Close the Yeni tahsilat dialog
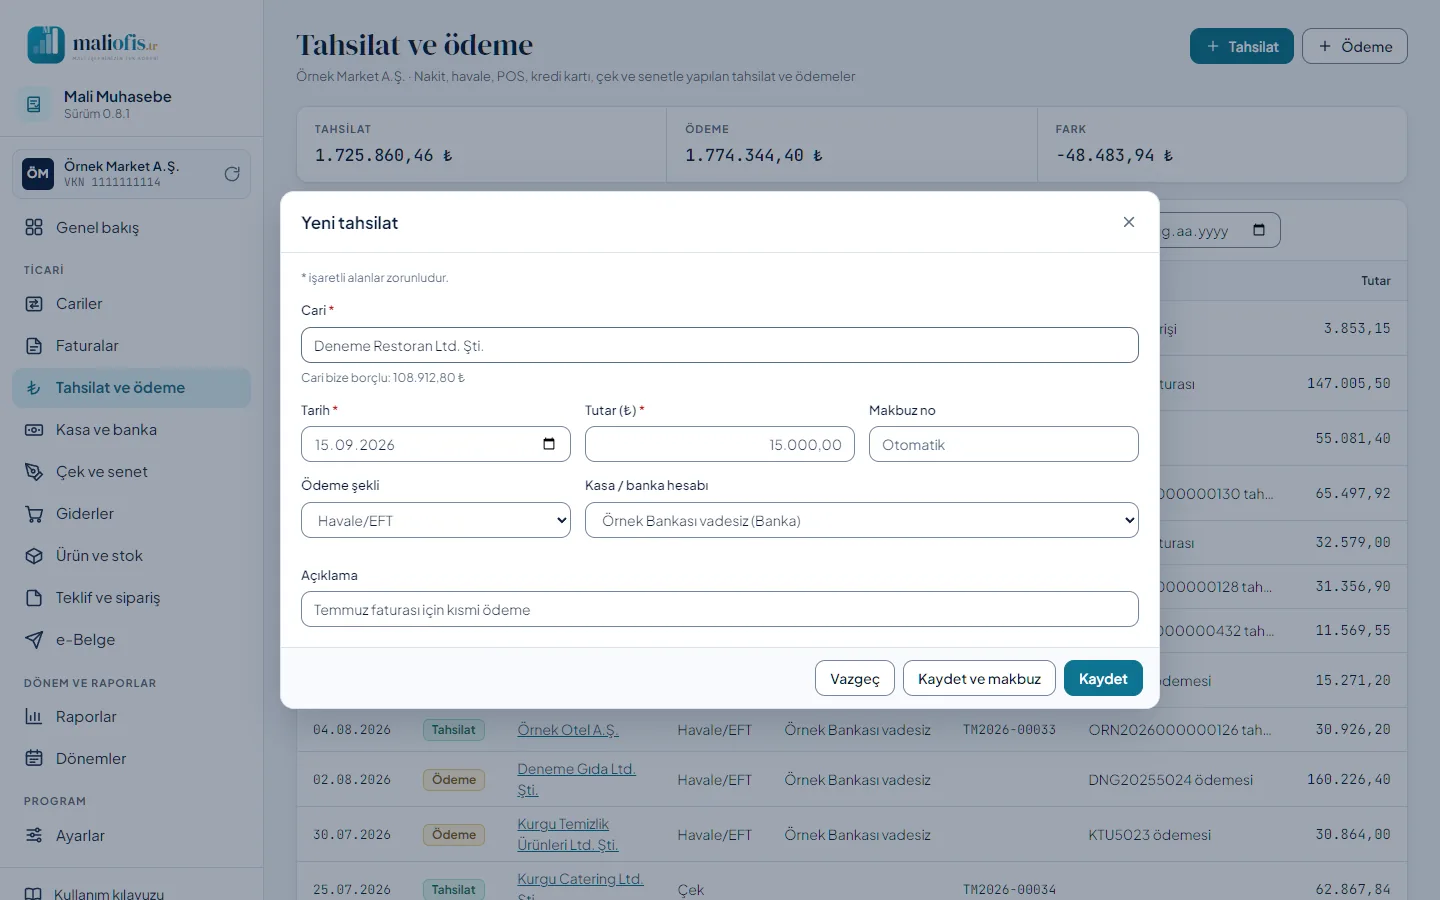 1129,222
